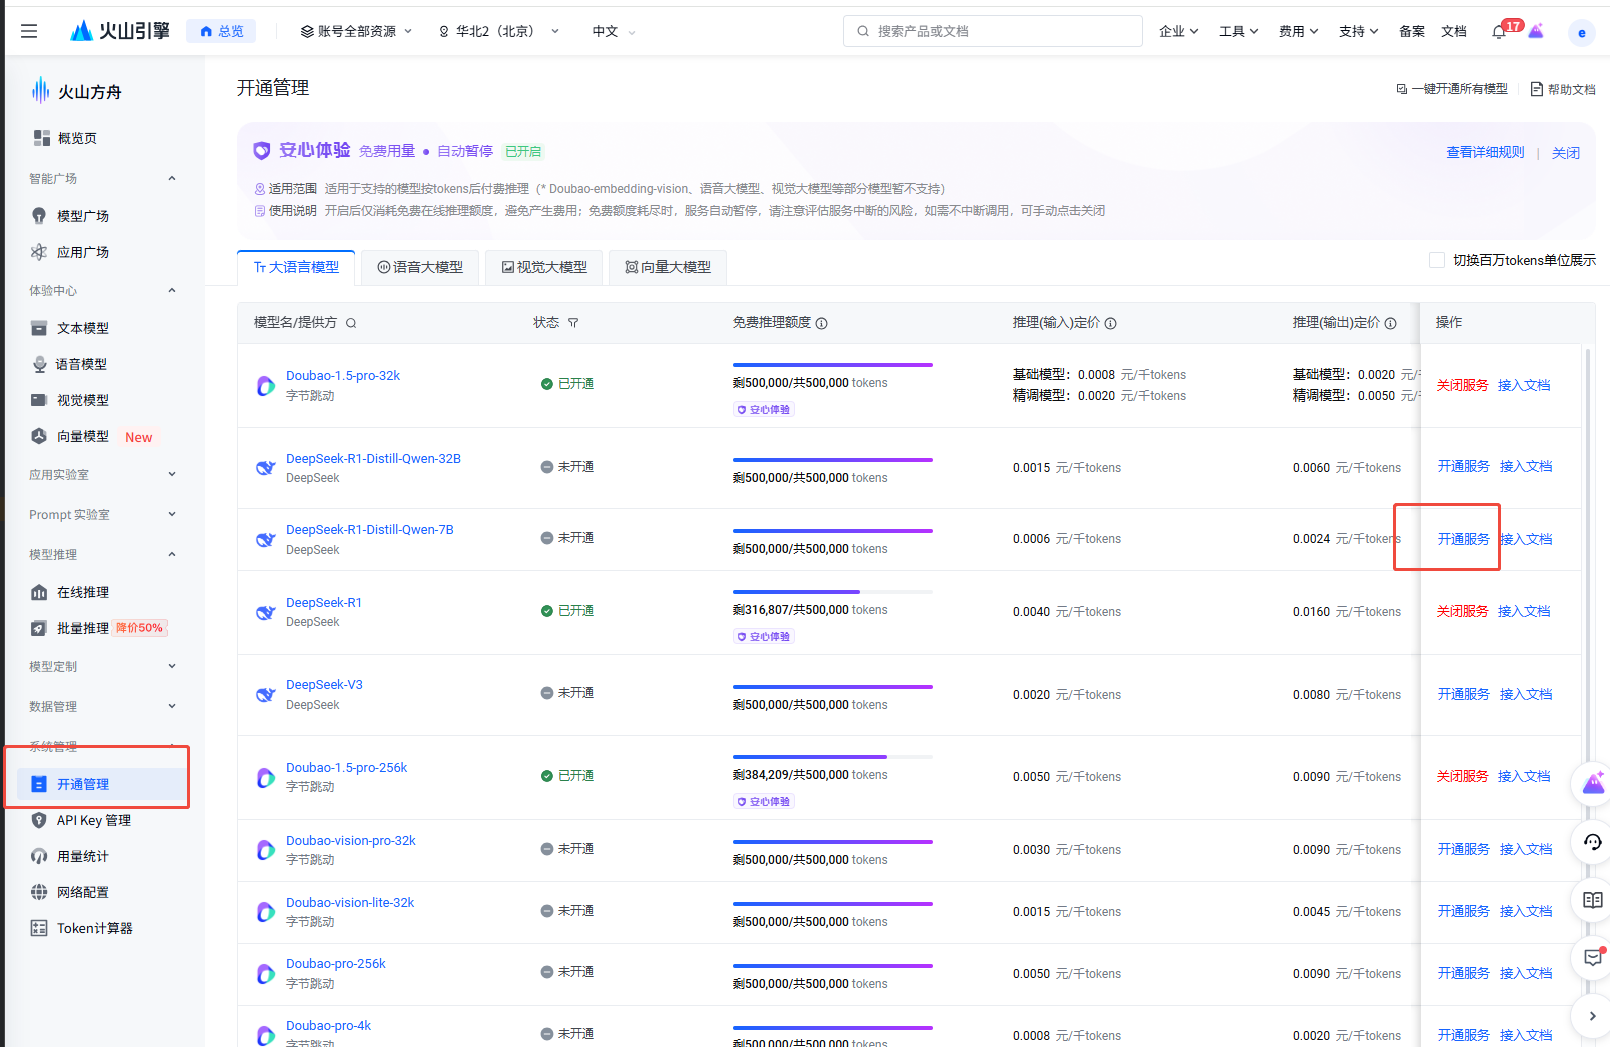Open the hamburger navigation menu
1610x1047 pixels.
tap(29, 31)
